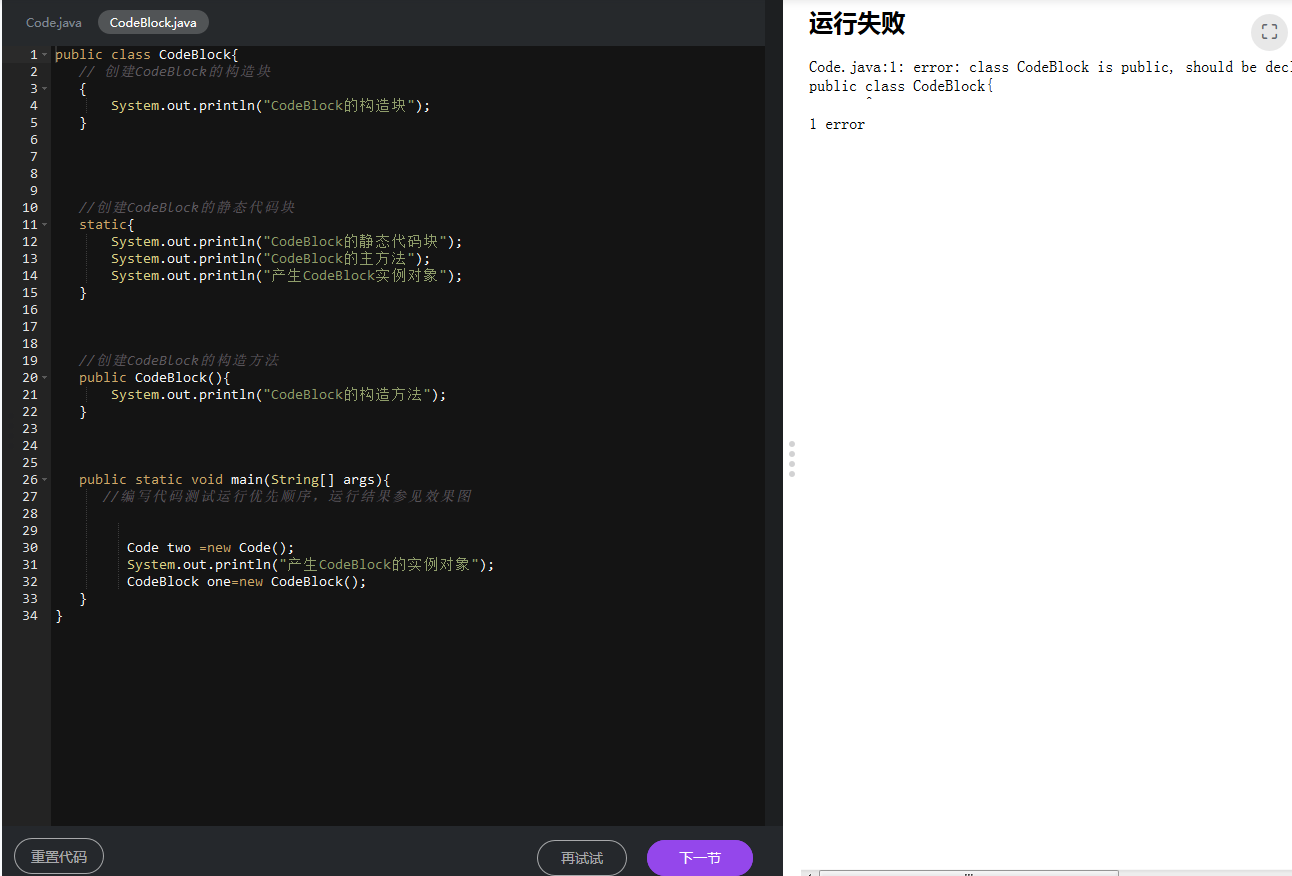The height and width of the screenshot is (876, 1292).
Task: Expand output panel with fullscreen icon
Action: tap(1269, 31)
